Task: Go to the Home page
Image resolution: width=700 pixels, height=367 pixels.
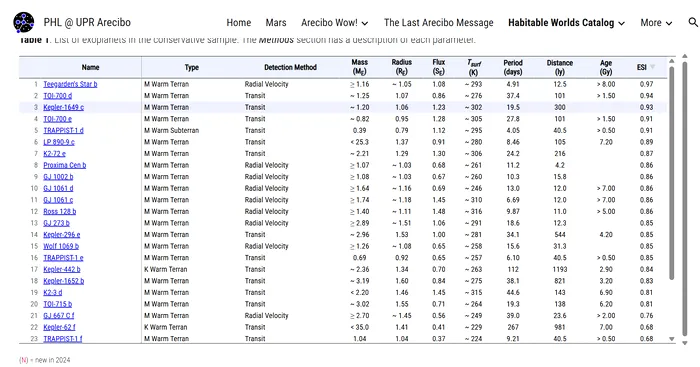Action: (x=238, y=23)
